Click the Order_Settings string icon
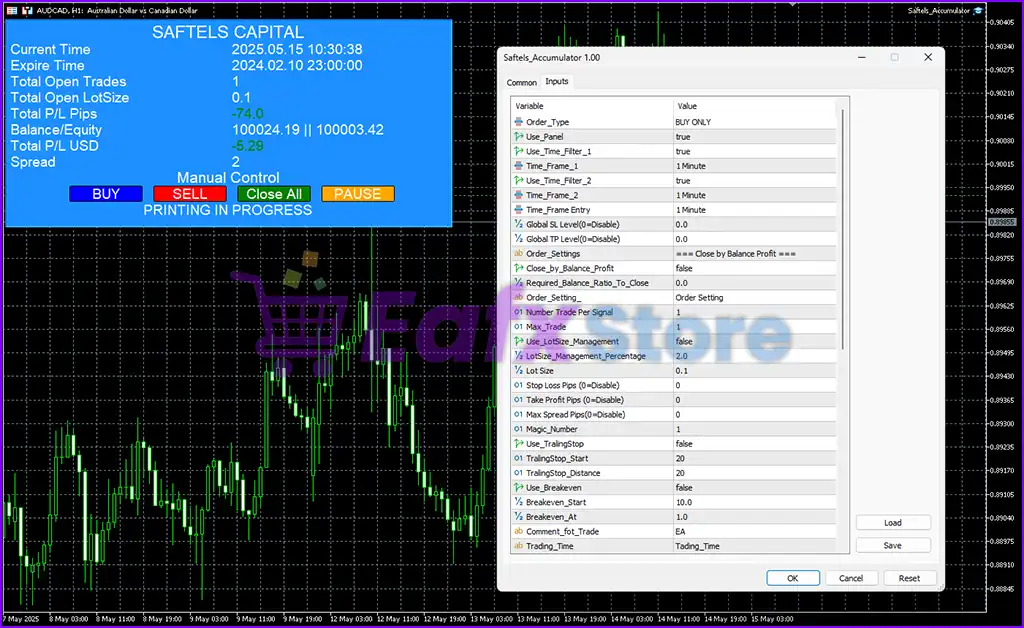 519,253
